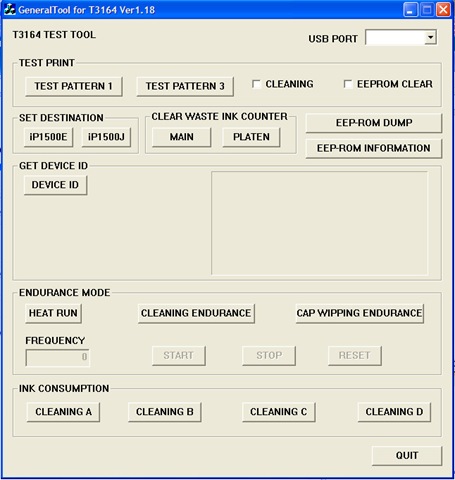Run TEST PATTERN 3 print
Viewport: 455px width, 480px height.
185,86
